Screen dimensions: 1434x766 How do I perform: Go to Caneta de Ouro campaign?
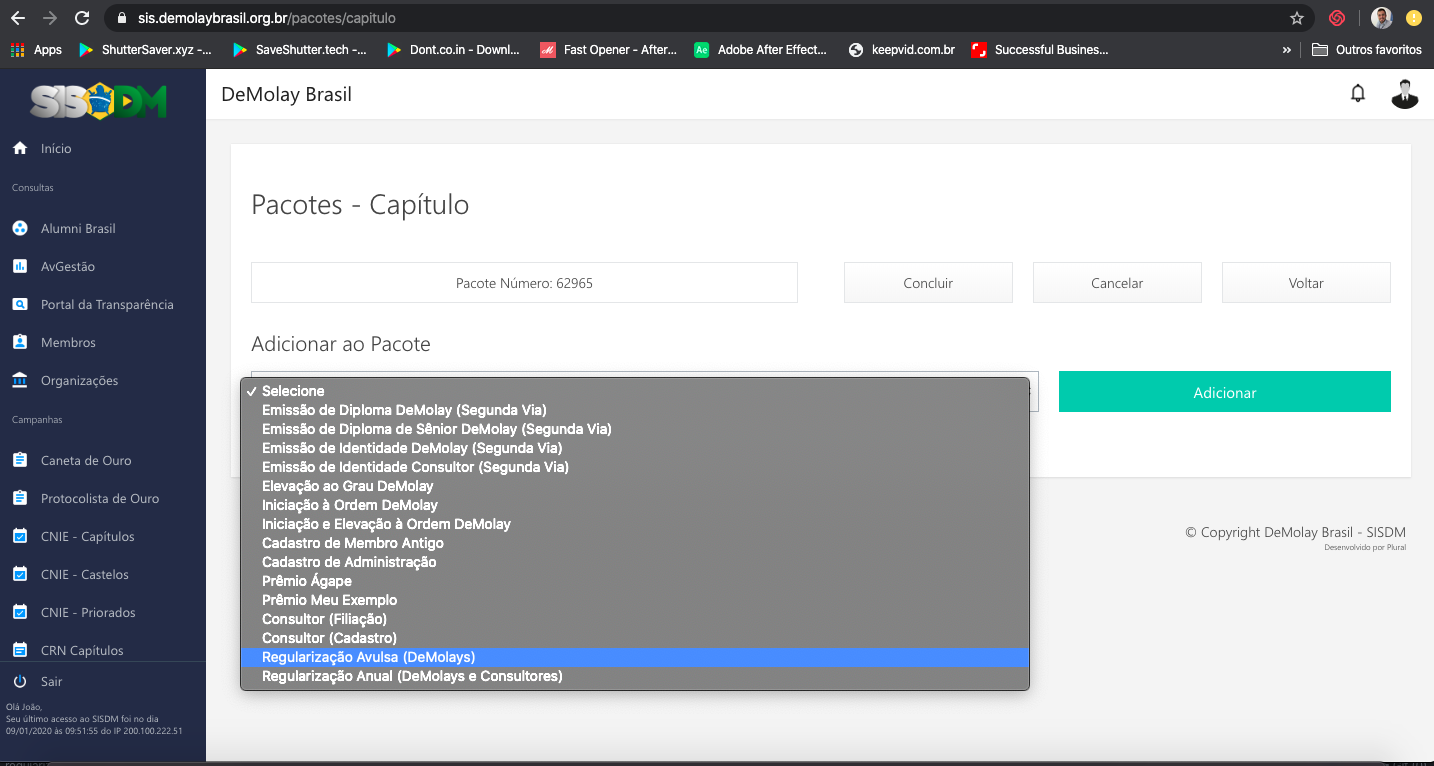click(x=86, y=460)
